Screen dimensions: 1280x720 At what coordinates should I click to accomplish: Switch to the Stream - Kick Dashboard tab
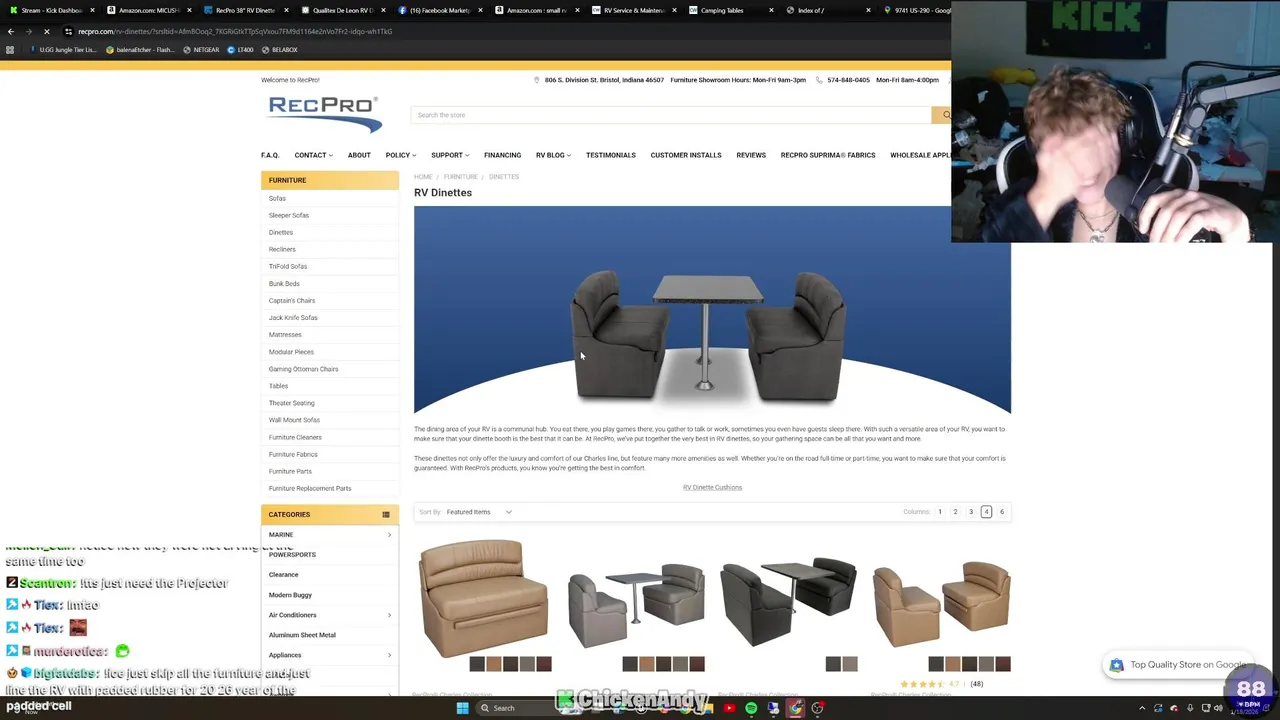[50, 10]
